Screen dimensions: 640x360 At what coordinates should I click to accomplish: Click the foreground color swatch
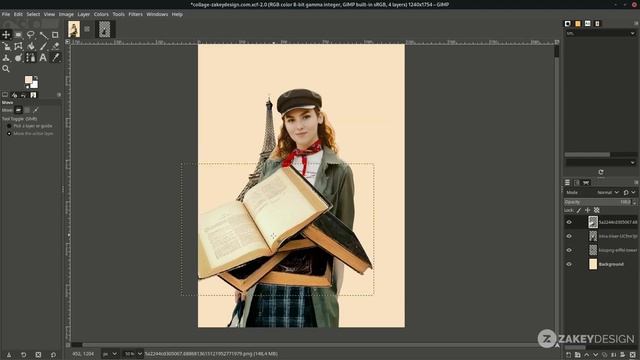coord(28,80)
